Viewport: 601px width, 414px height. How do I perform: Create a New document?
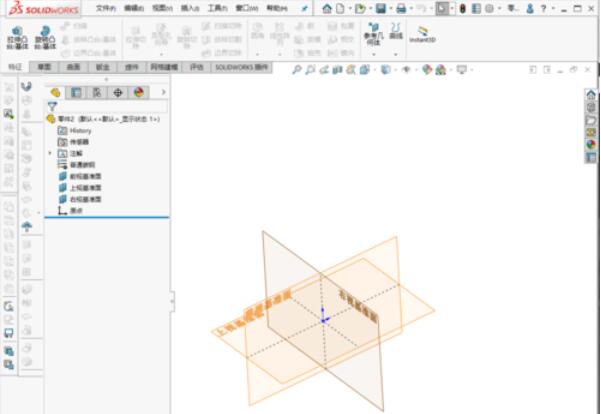pyautogui.click(x=340, y=8)
